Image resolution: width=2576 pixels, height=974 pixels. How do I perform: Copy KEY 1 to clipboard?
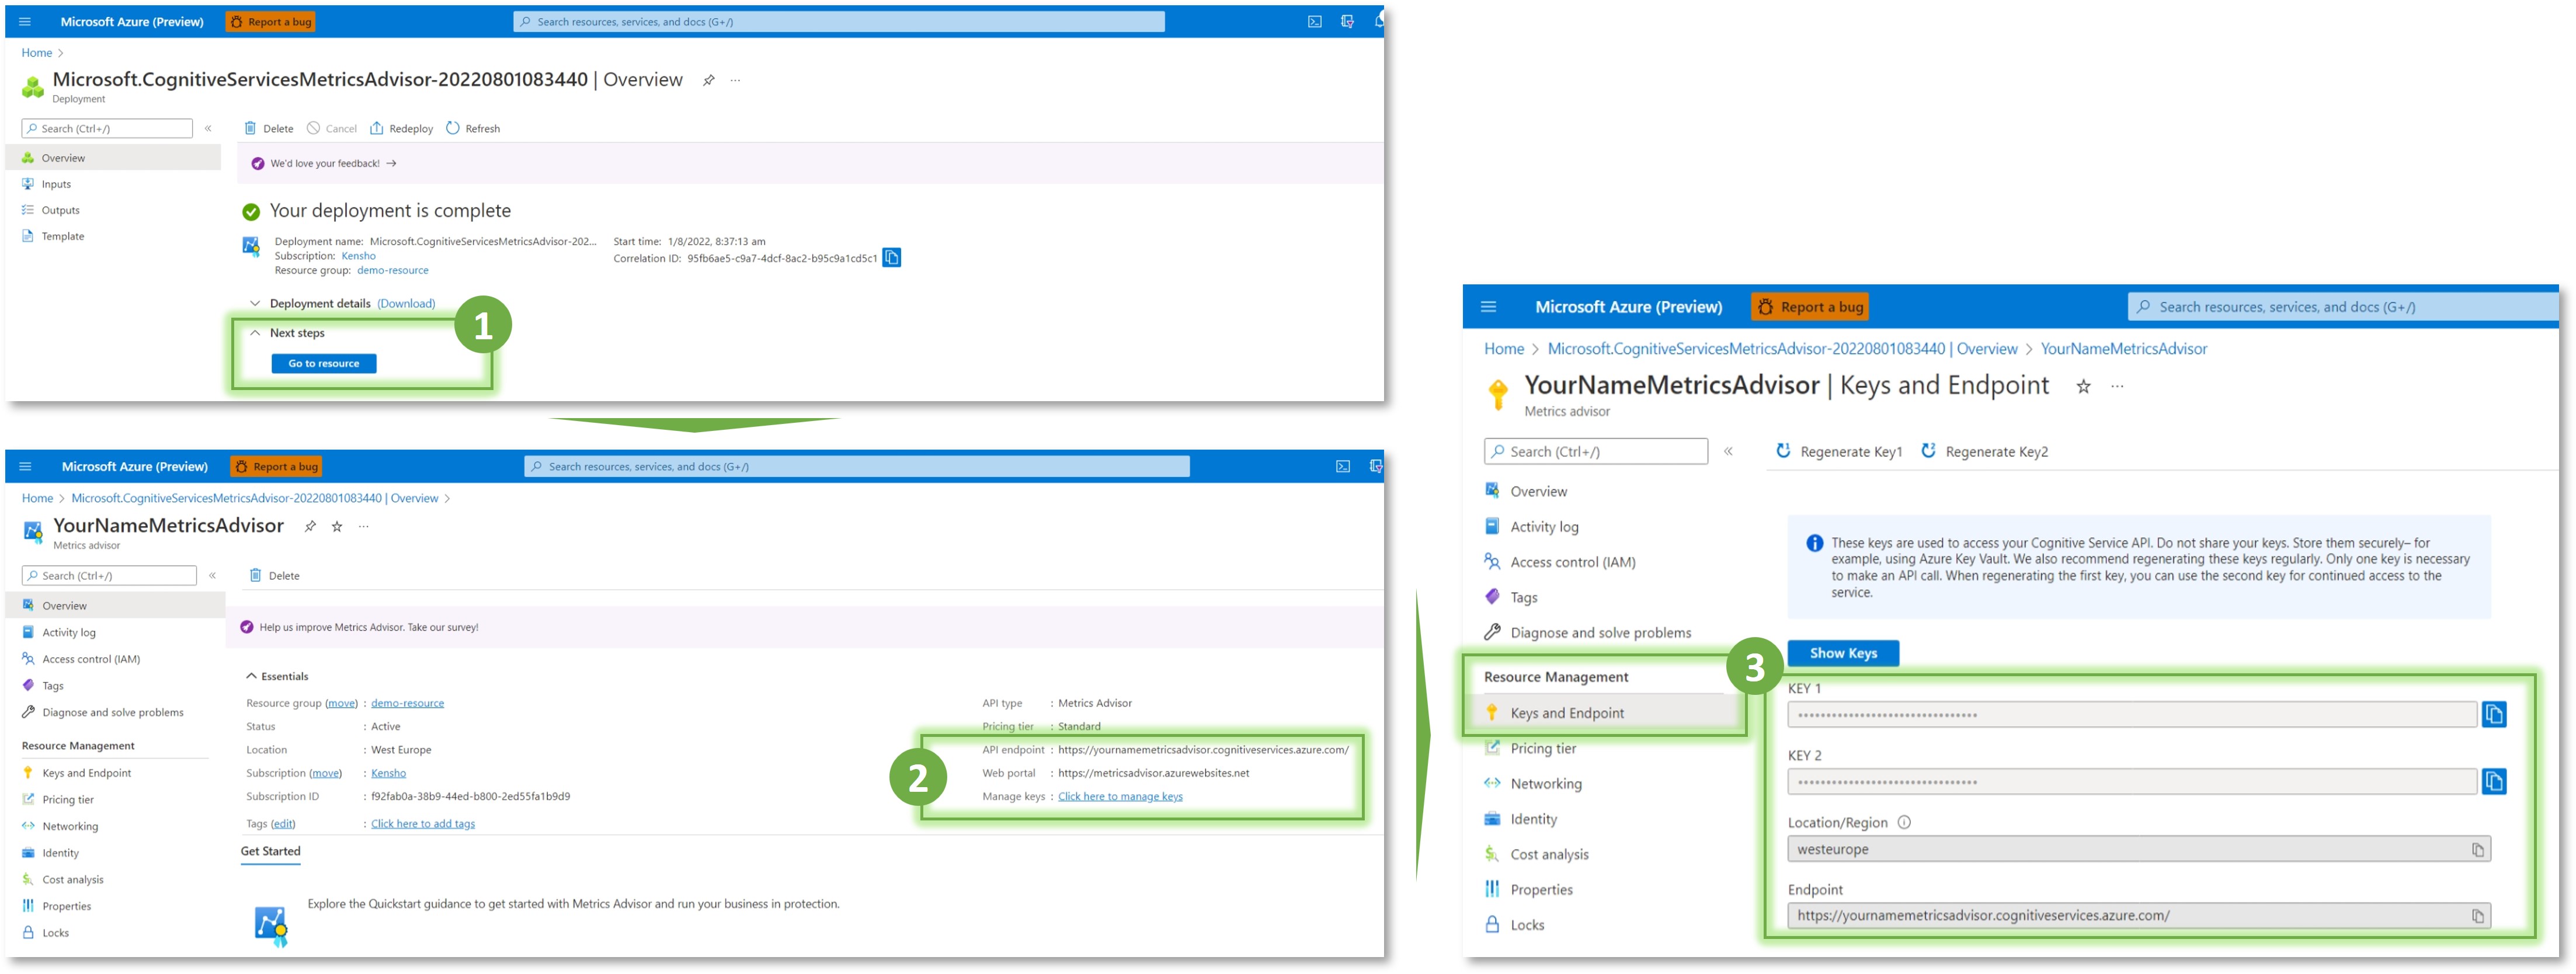[x=2493, y=714]
